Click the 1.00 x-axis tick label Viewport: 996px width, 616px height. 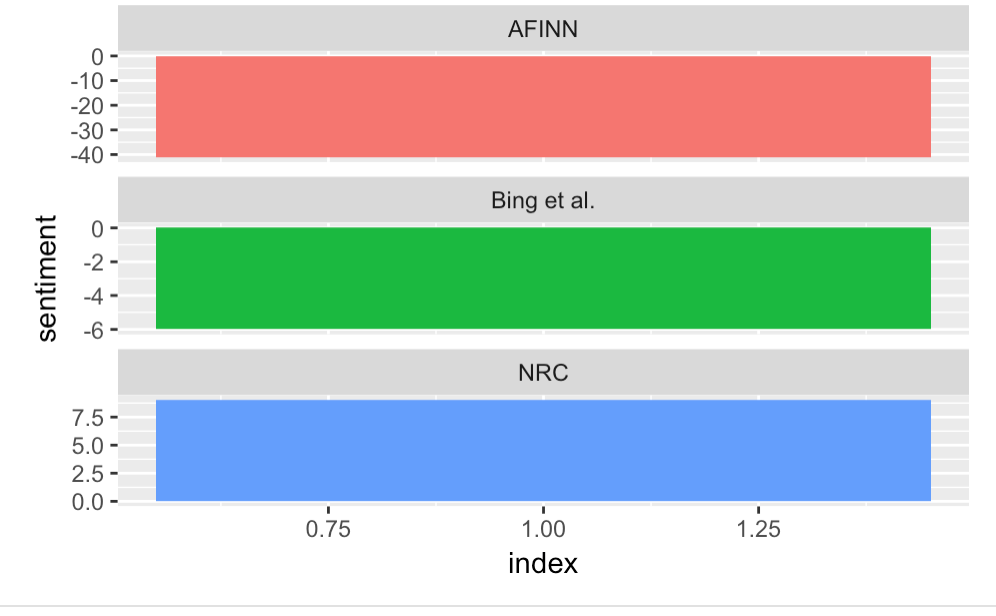543,528
